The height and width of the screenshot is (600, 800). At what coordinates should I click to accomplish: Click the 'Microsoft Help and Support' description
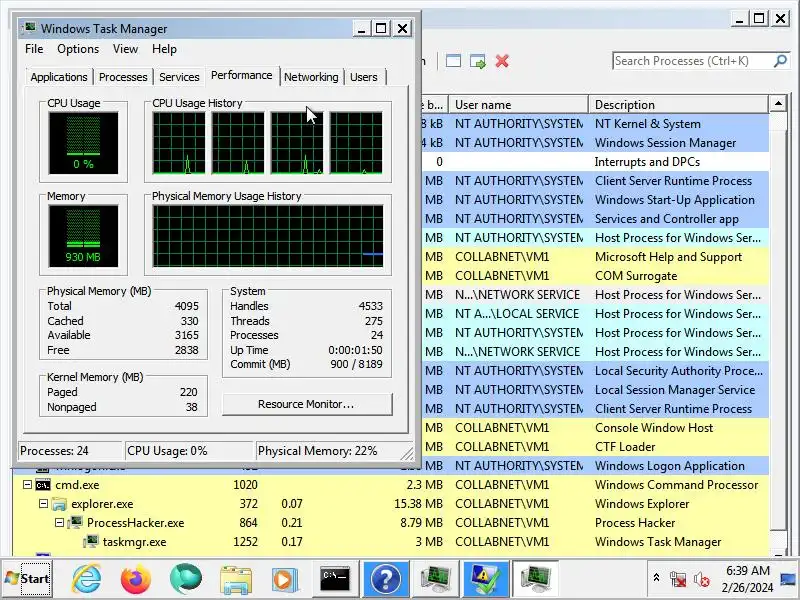pos(668,257)
